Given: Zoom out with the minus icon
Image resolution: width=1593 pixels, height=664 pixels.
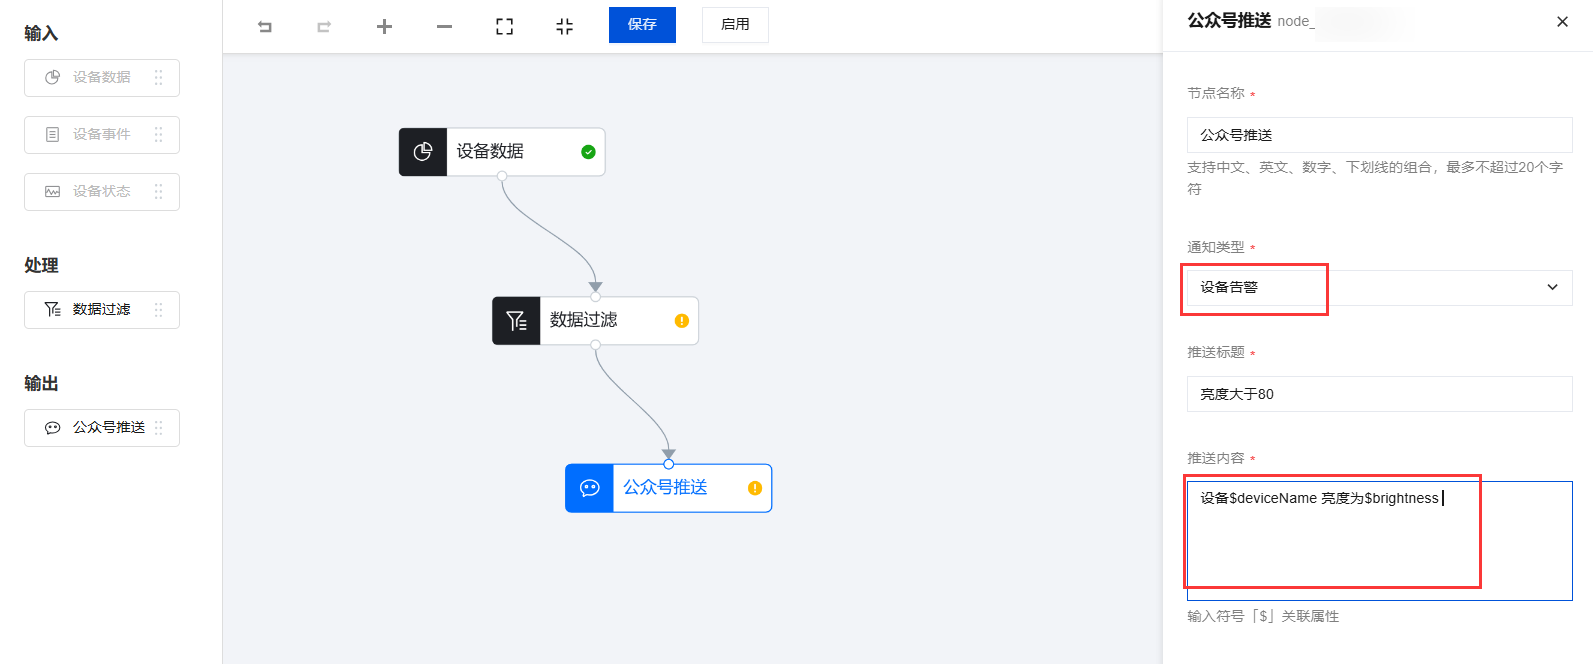Looking at the screenshot, I should (x=444, y=27).
